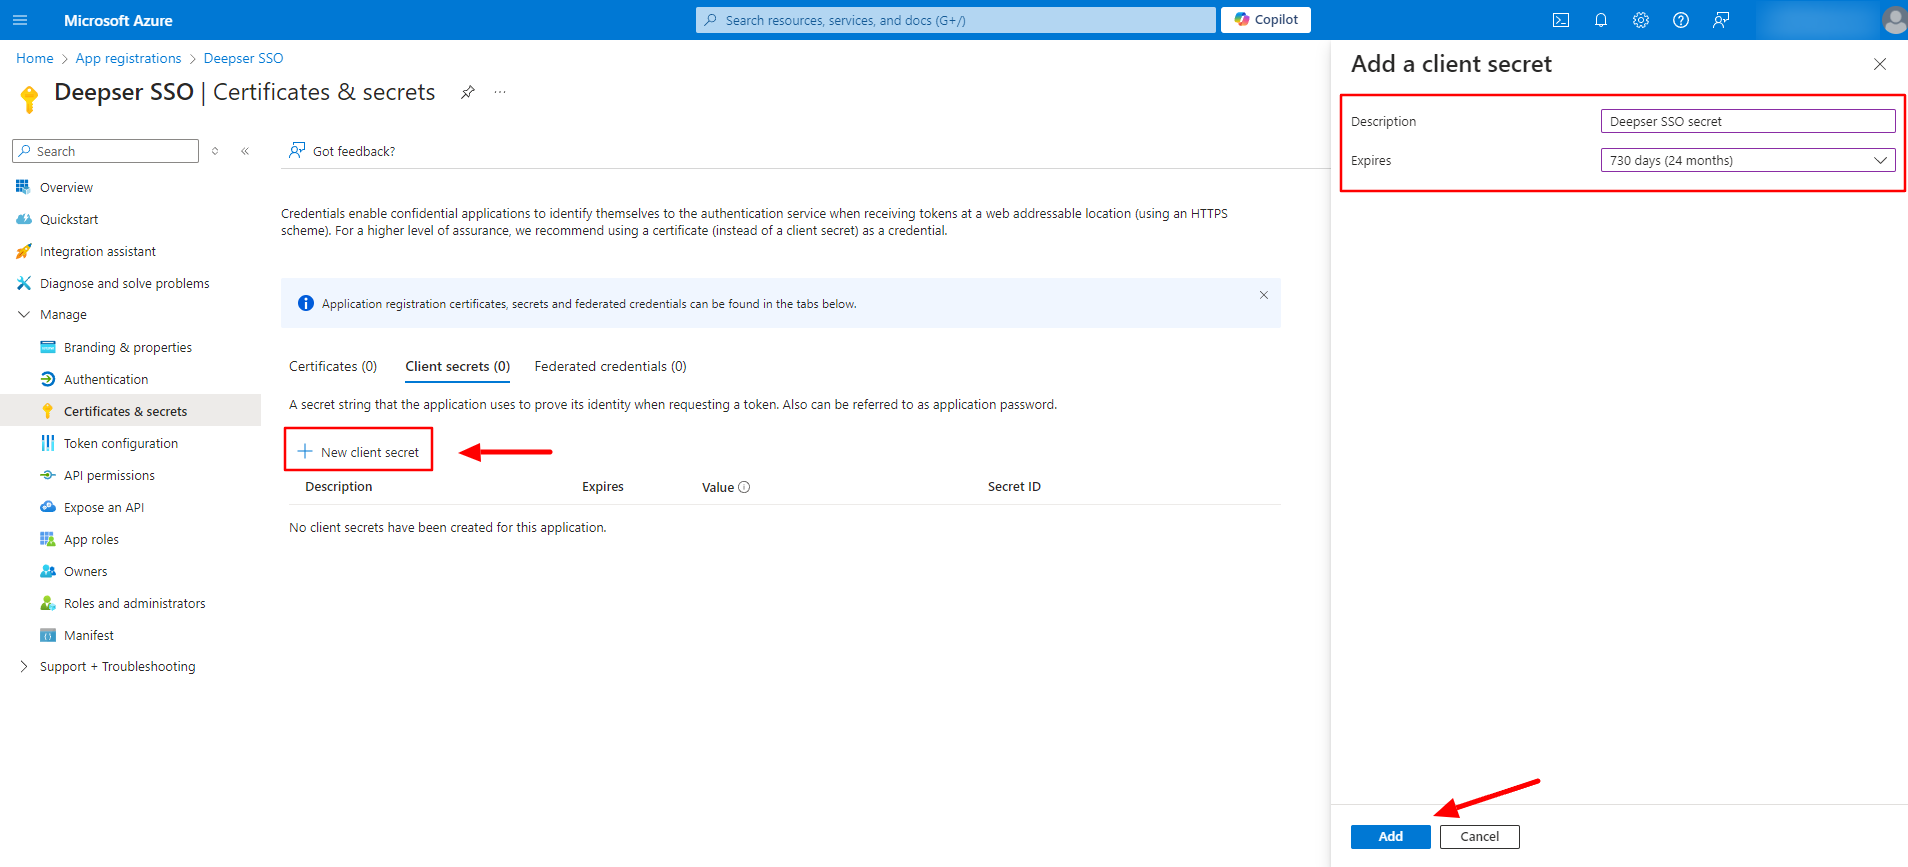Image resolution: width=1908 pixels, height=867 pixels.
Task: Open the account avatar menu
Action: [x=1894, y=20]
